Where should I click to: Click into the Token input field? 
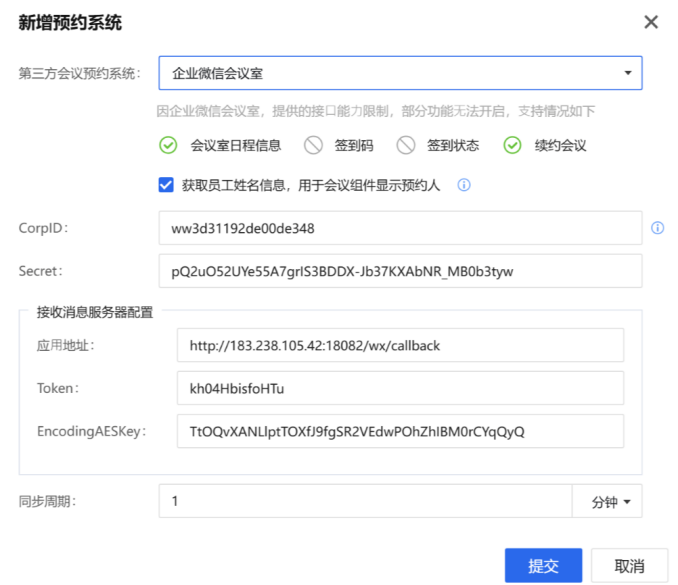click(400, 388)
